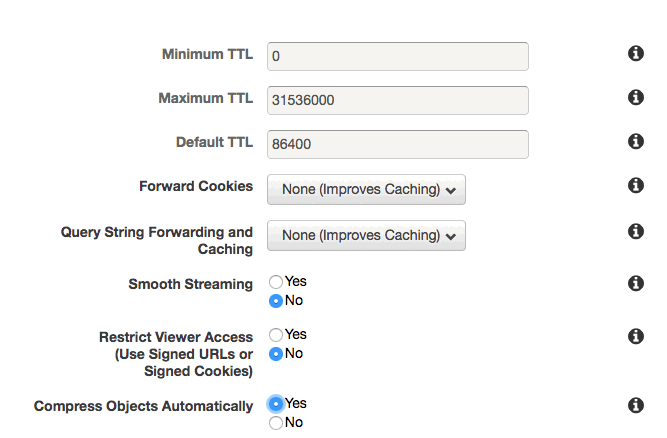
Task: Open the Forward Cookies dropdown
Action: 366,189
